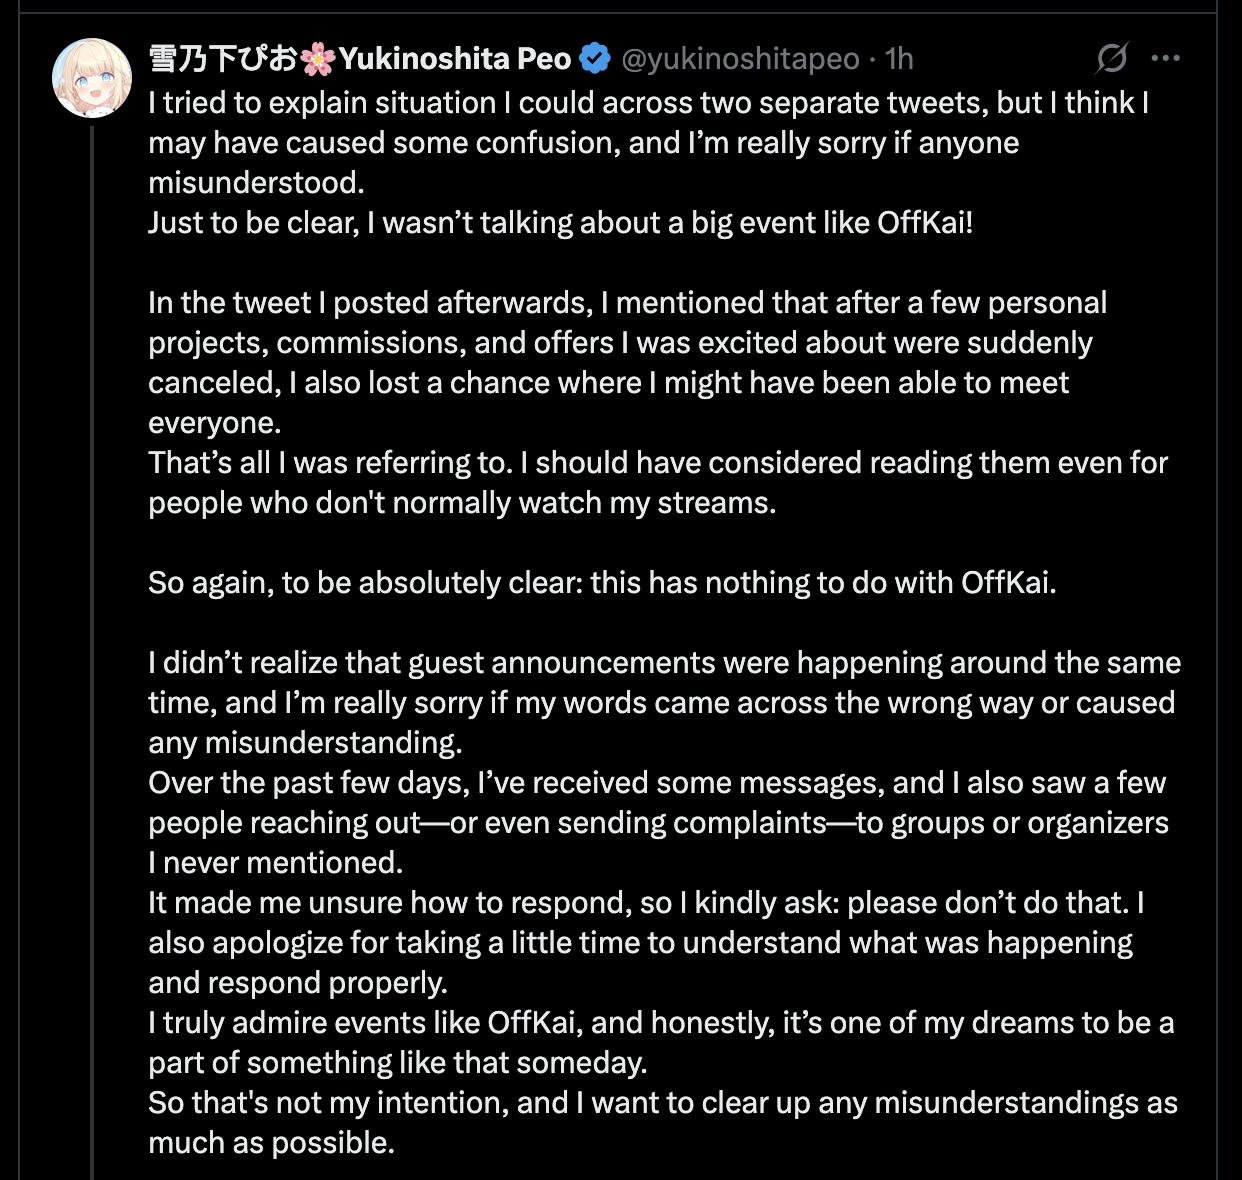Screen dimensions: 1242x1180
Task: Select 'In the tweet I posted afterwards' paragraph
Action: [x=628, y=362]
